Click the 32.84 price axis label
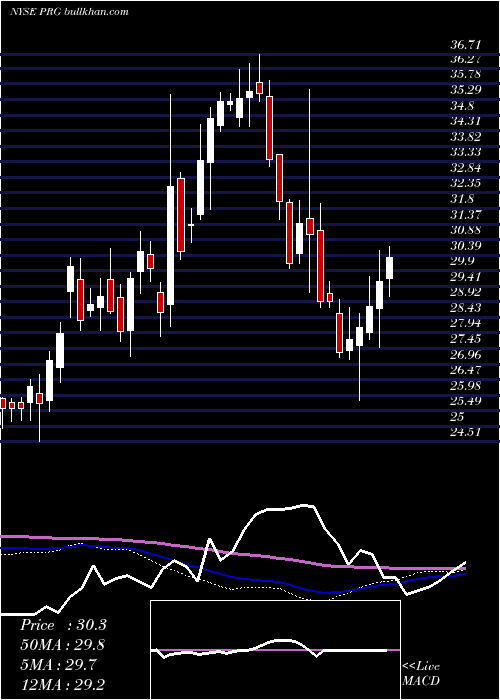 pos(466,168)
